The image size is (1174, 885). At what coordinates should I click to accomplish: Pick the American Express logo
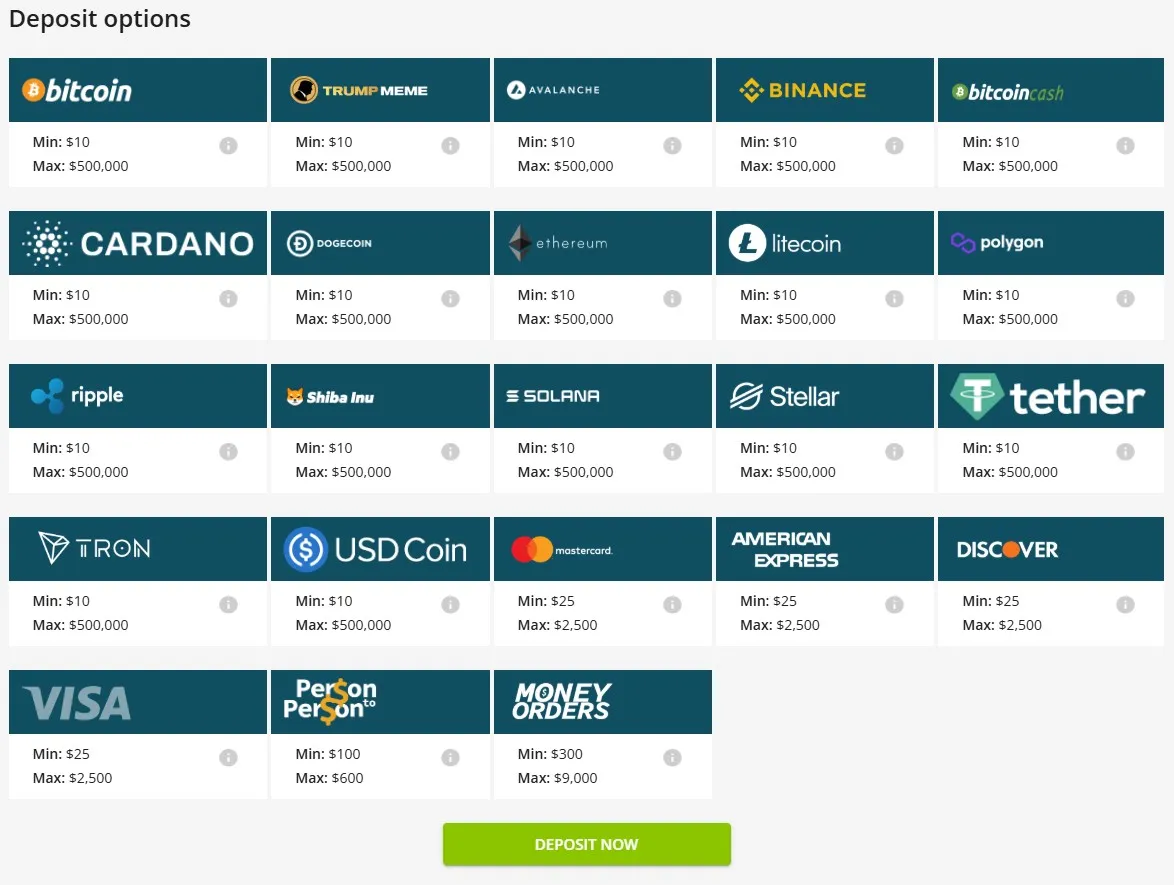[x=785, y=549]
